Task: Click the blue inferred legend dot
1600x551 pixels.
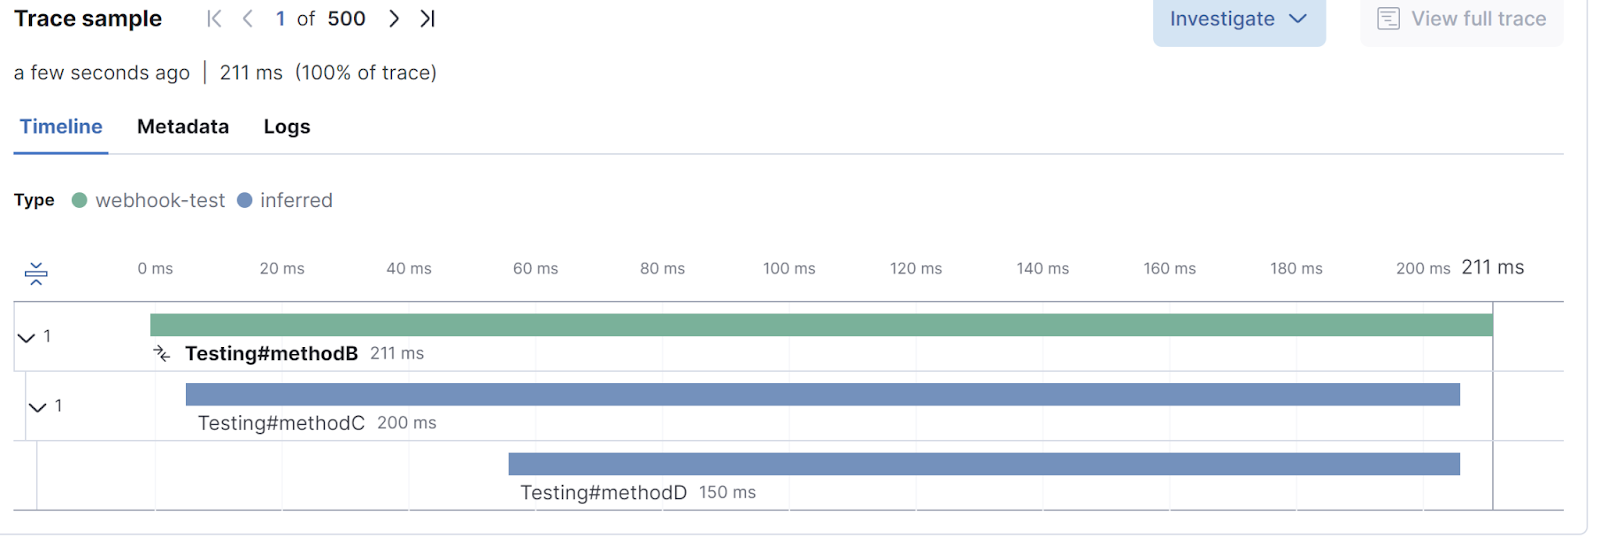Action: [245, 201]
